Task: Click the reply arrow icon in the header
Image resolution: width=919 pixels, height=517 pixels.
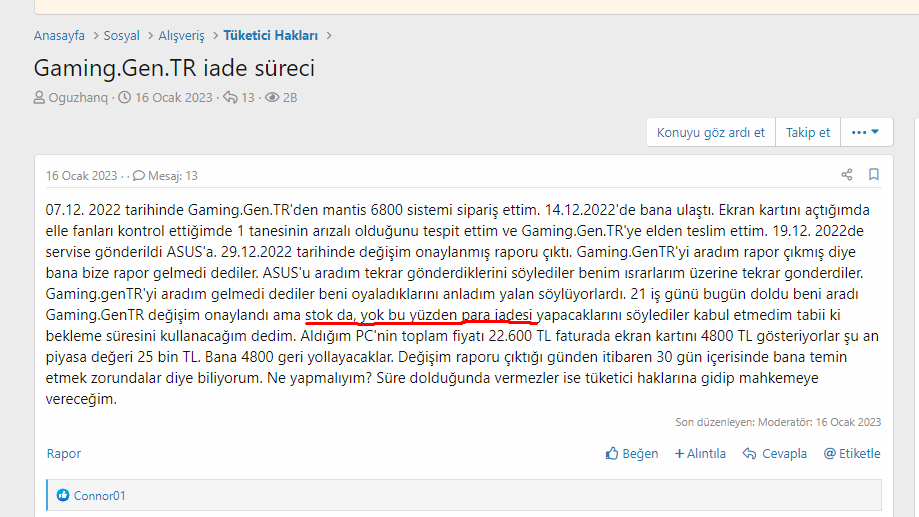Action: [x=230, y=97]
